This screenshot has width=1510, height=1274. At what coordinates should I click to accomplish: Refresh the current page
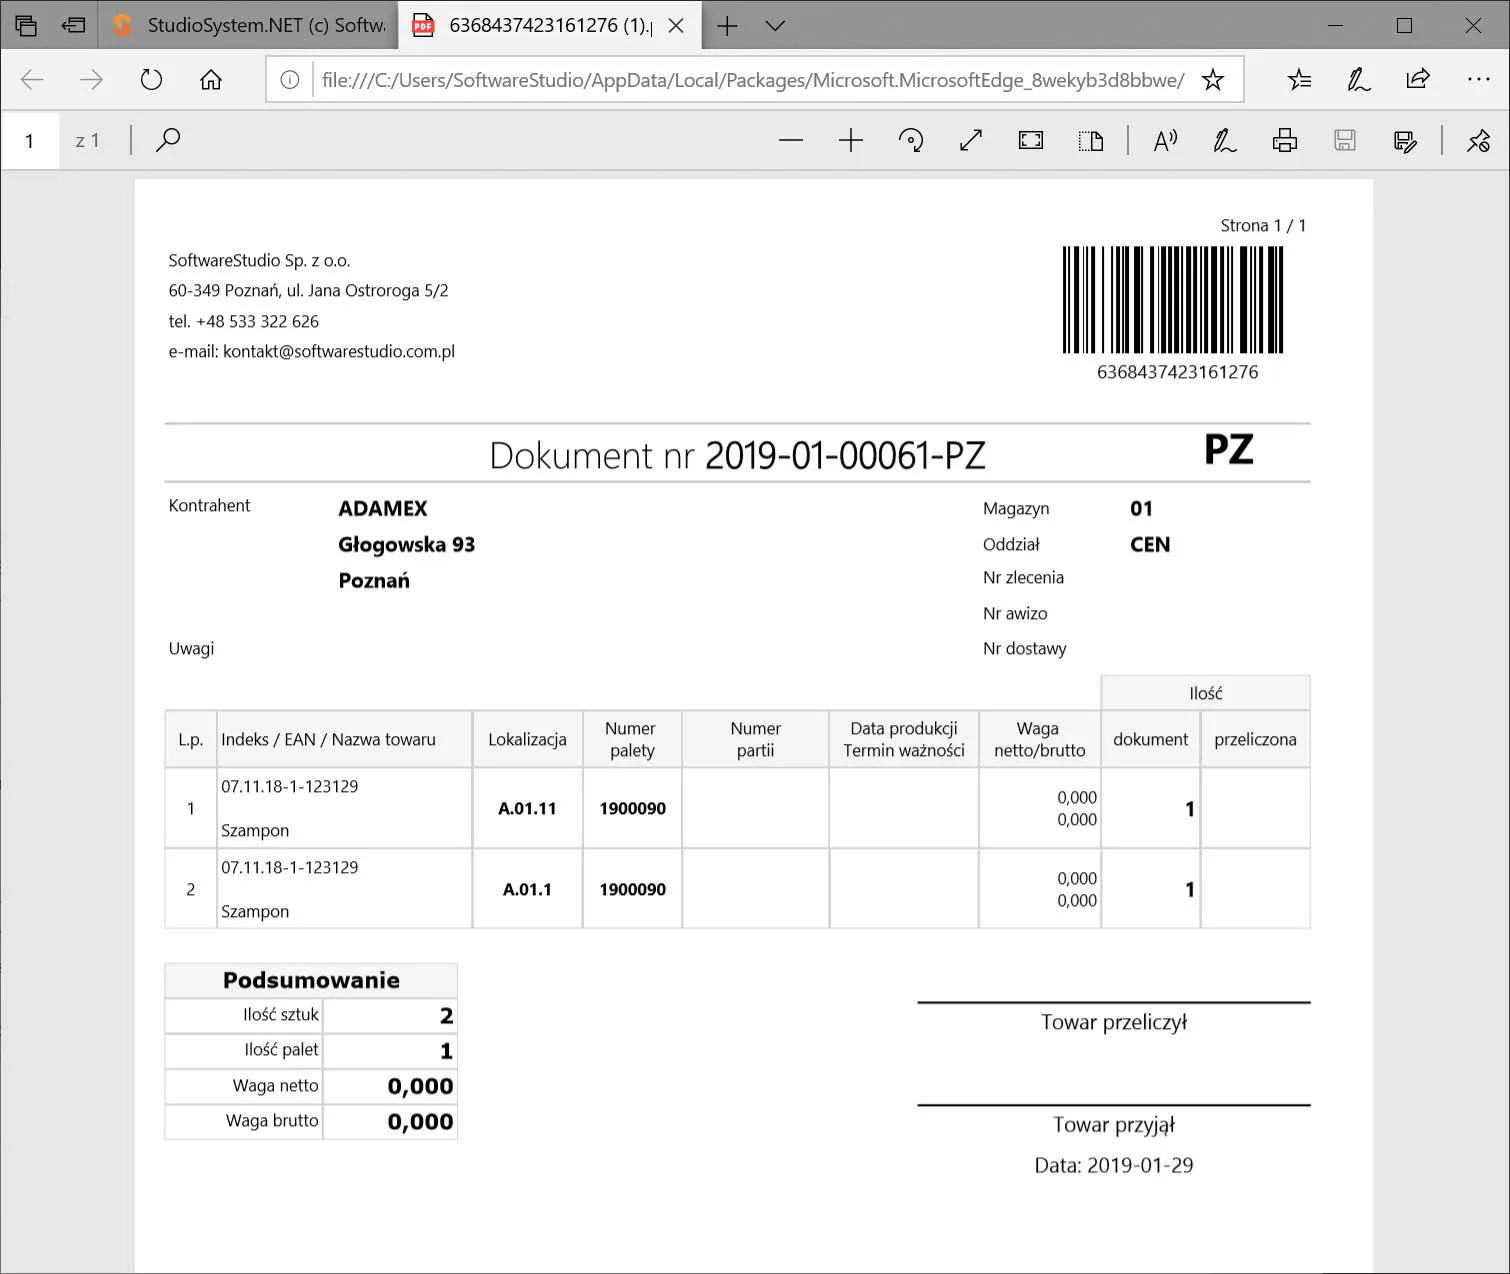(x=151, y=80)
